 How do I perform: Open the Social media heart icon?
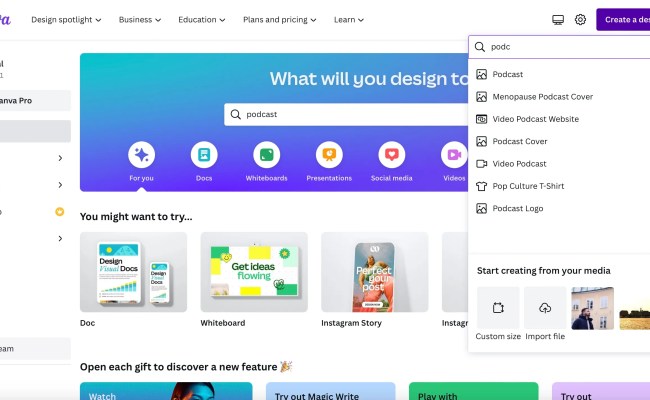[x=392, y=155]
